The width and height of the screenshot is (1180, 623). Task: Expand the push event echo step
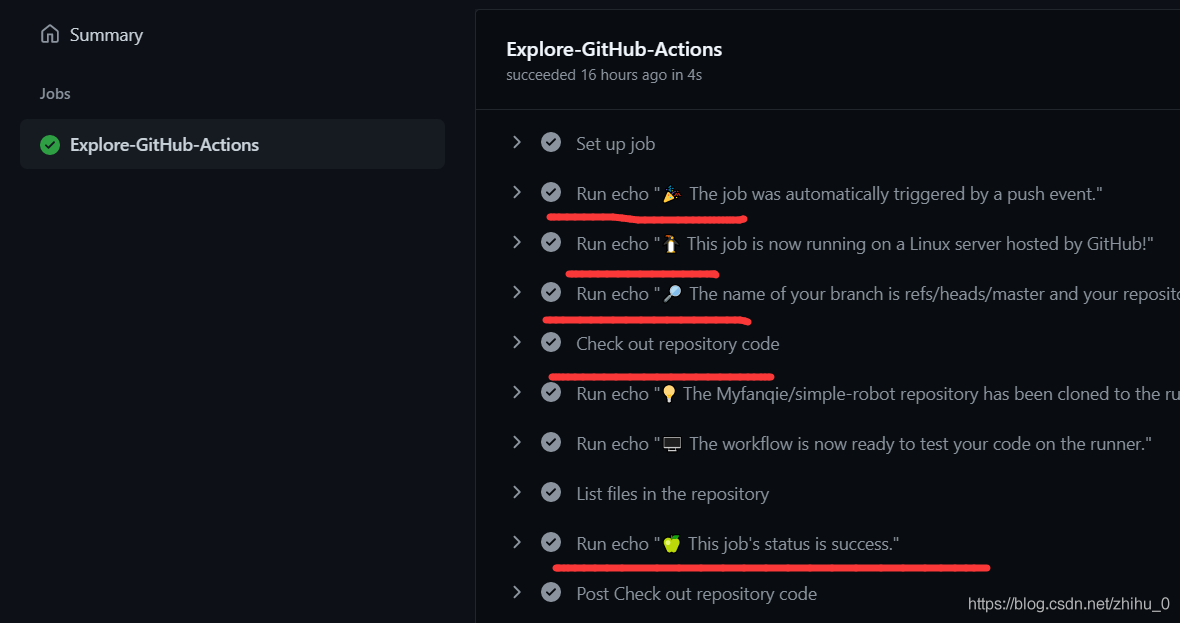tap(517, 192)
